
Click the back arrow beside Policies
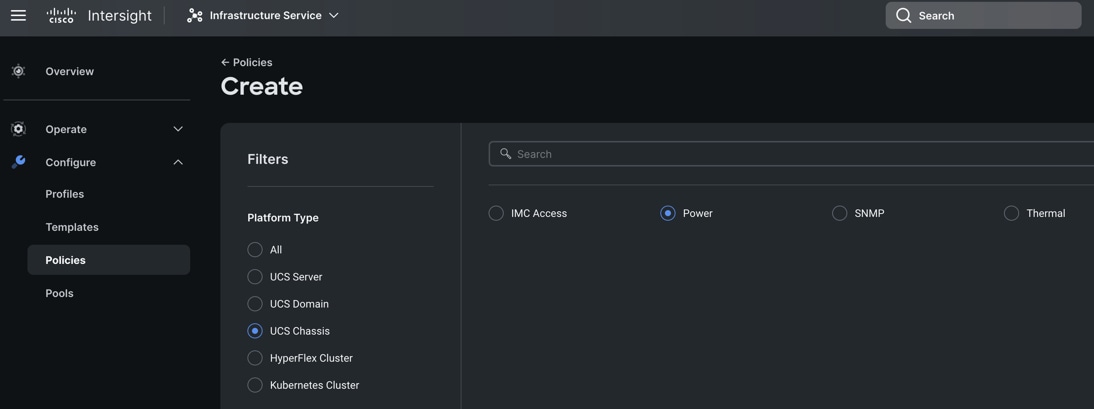pos(225,62)
